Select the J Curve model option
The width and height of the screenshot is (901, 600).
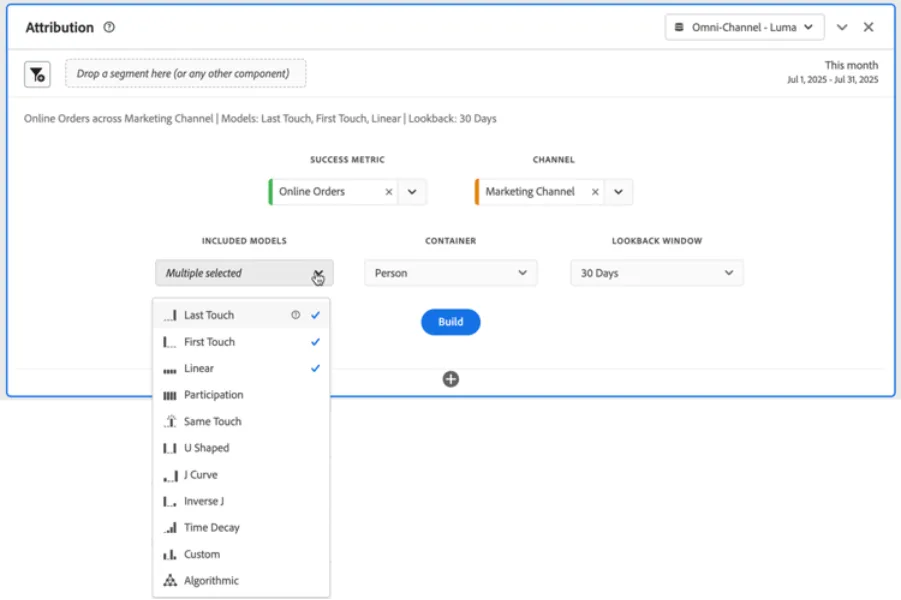[x=241, y=475]
